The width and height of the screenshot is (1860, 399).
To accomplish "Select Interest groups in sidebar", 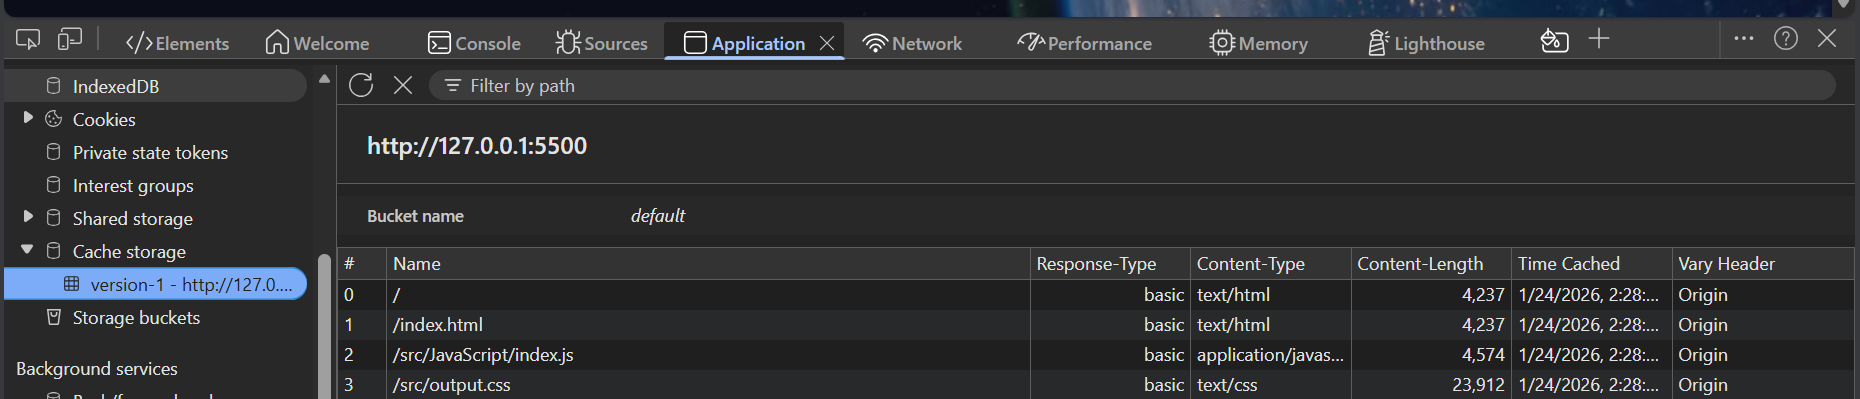I will click(x=133, y=185).
